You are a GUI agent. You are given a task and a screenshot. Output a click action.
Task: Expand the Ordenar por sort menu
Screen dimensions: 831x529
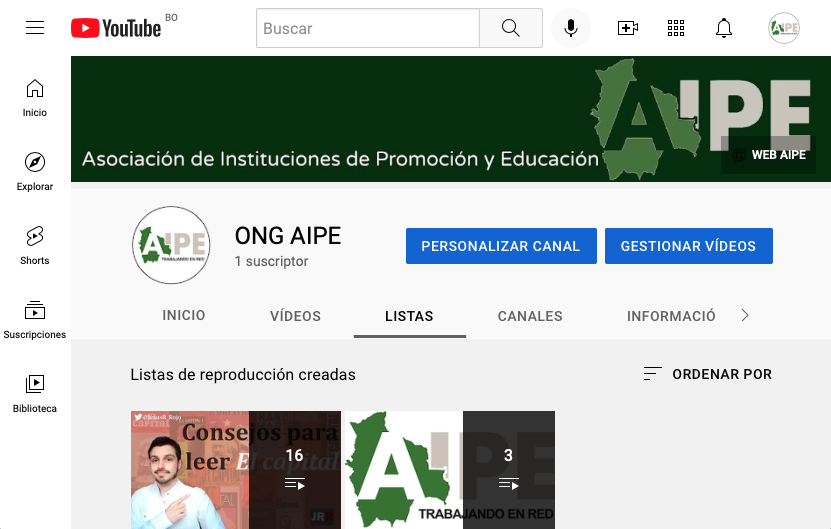[x=708, y=374]
